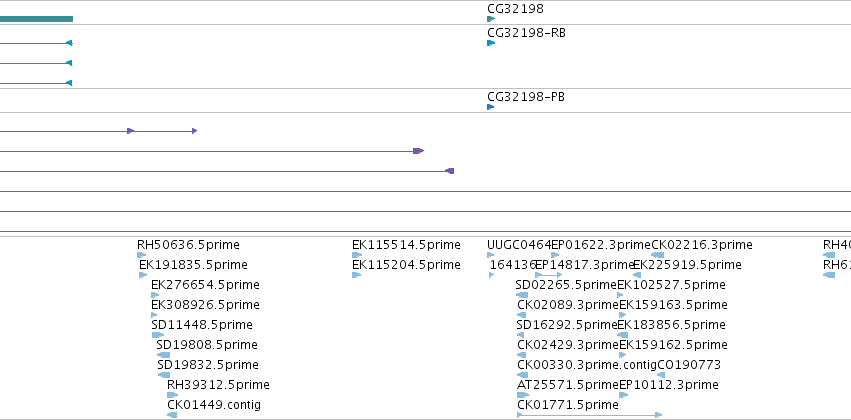Select the SD11448.5prime EST glyph
The image size is (851, 420).
click(x=157, y=335)
